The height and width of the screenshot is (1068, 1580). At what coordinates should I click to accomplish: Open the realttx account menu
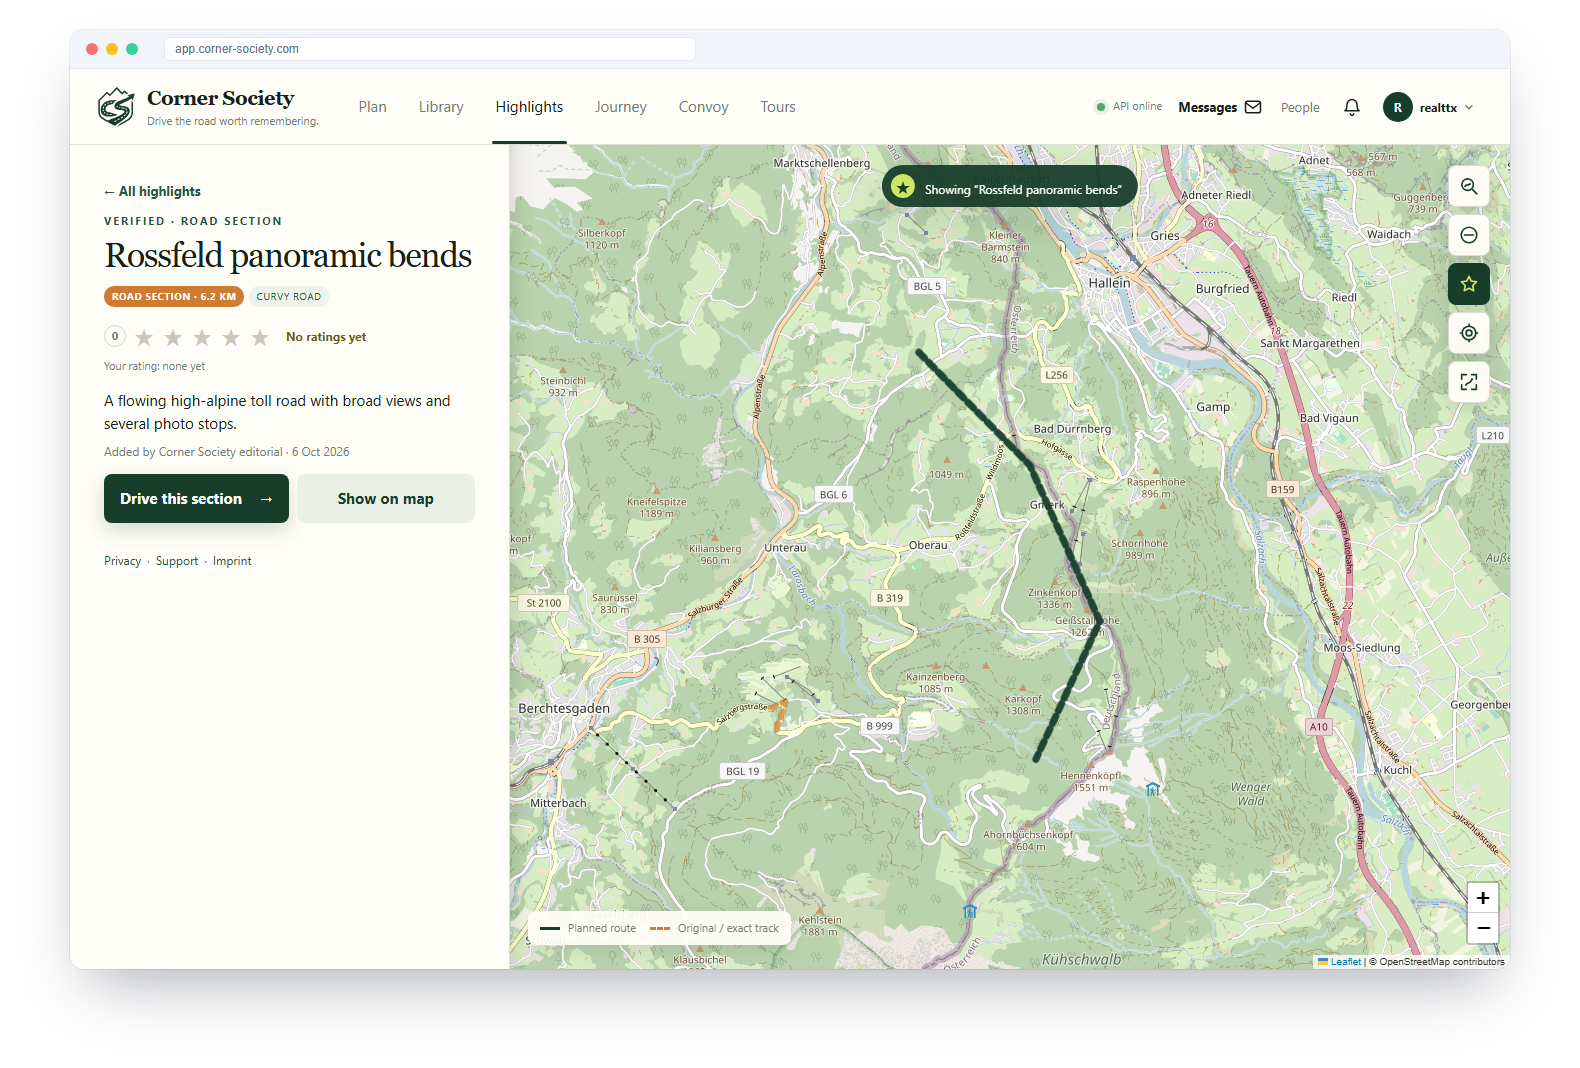(x=1429, y=107)
